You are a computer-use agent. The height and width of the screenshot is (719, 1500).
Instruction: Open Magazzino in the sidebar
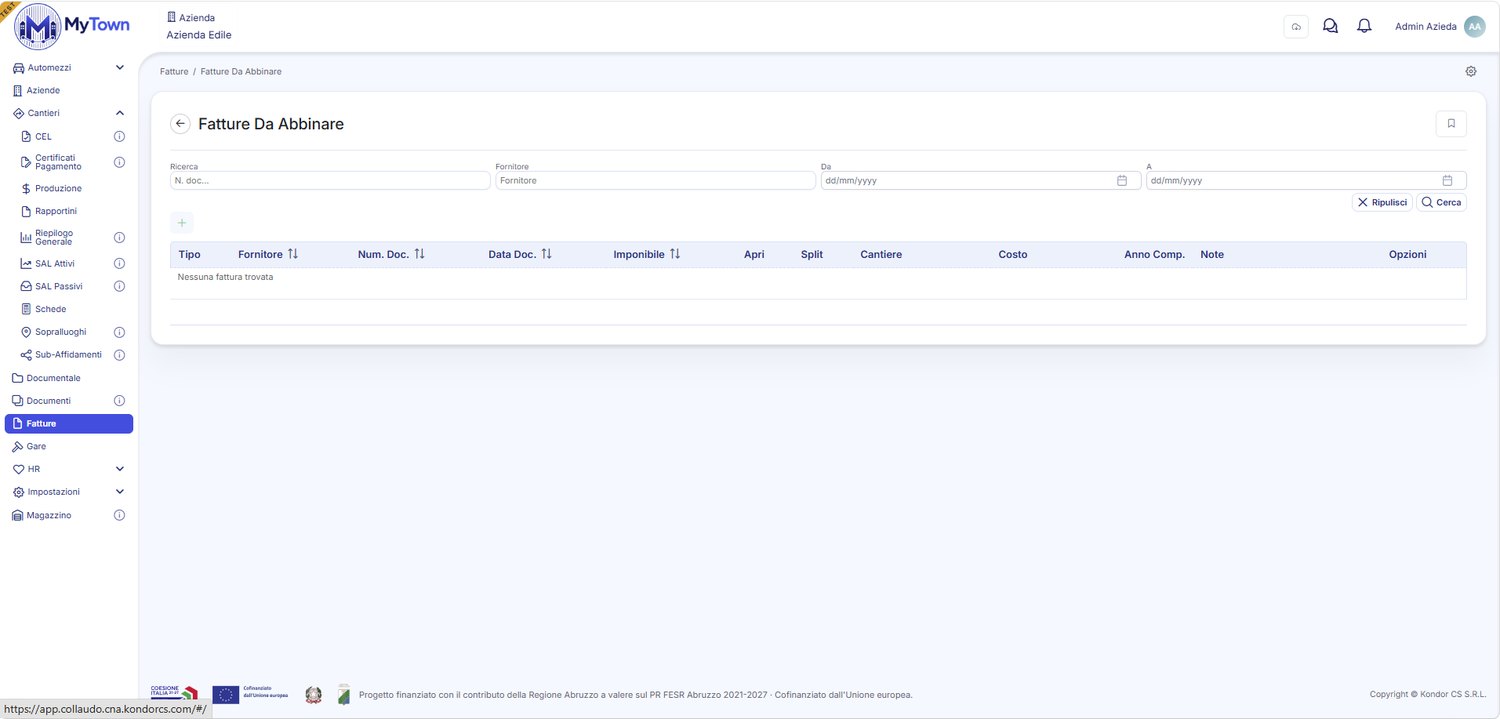pyautogui.click(x=49, y=515)
